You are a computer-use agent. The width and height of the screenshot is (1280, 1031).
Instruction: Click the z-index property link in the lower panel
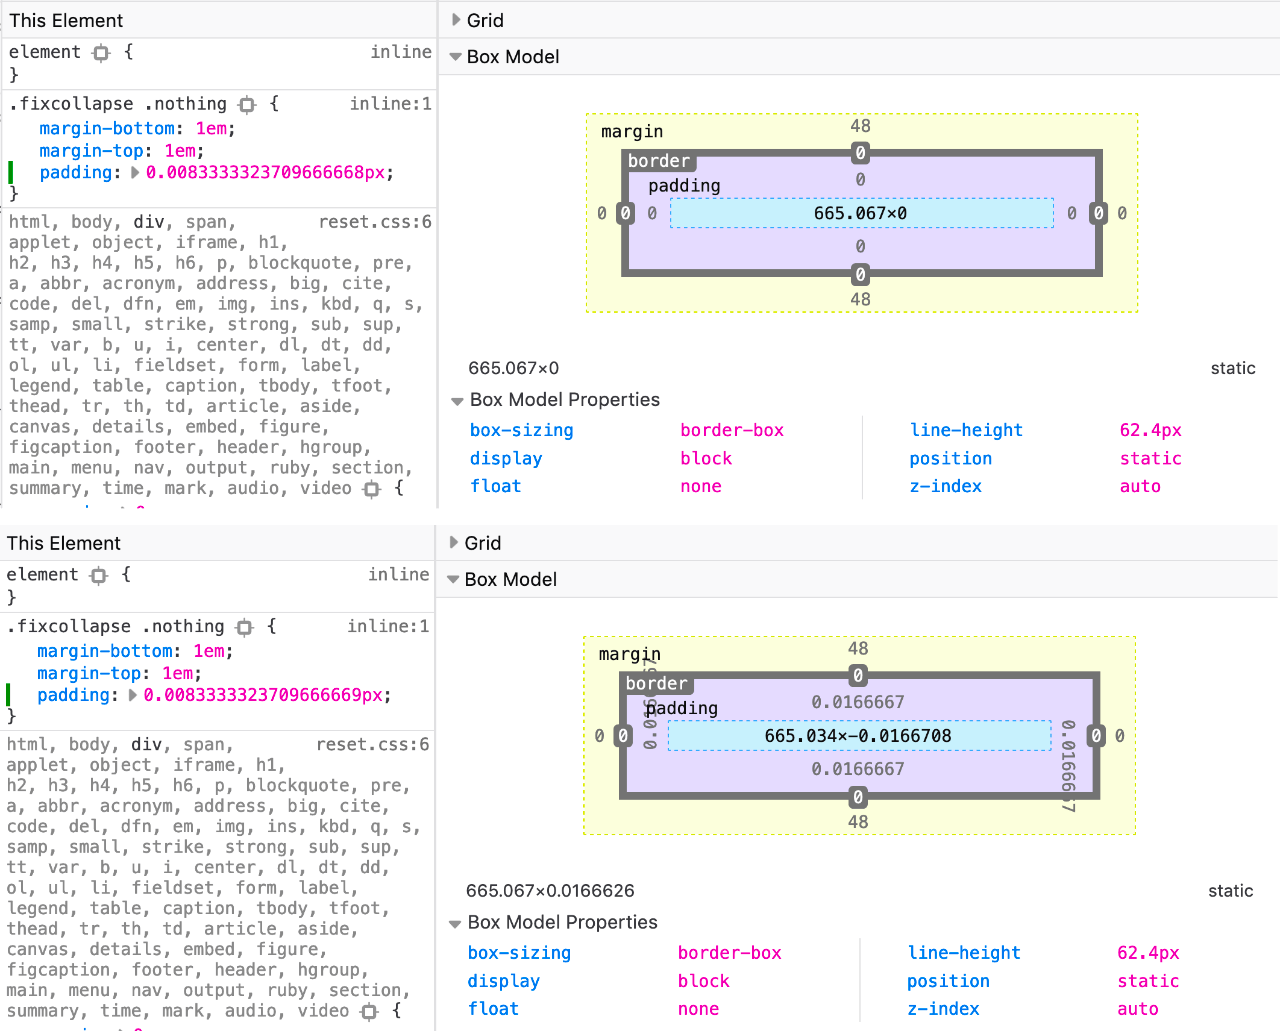pyautogui.click(x=944, y=1008)
